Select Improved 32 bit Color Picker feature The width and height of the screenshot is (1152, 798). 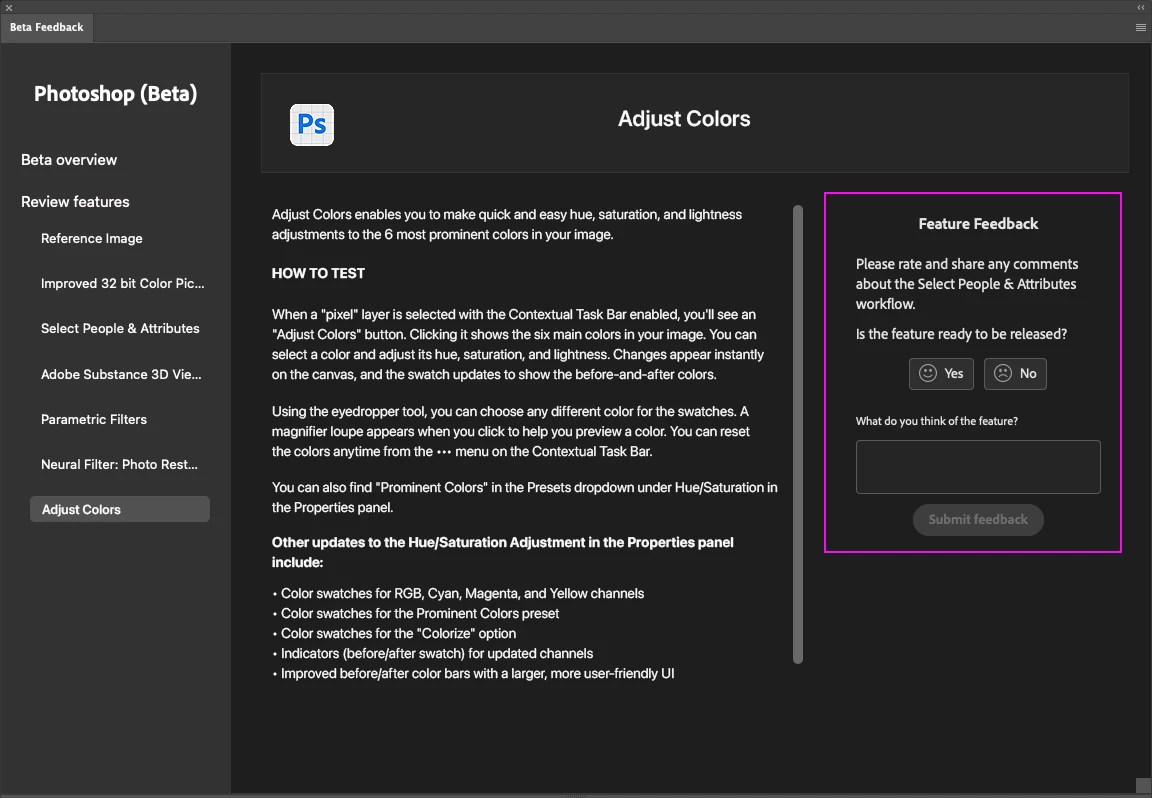coord(123,283)
